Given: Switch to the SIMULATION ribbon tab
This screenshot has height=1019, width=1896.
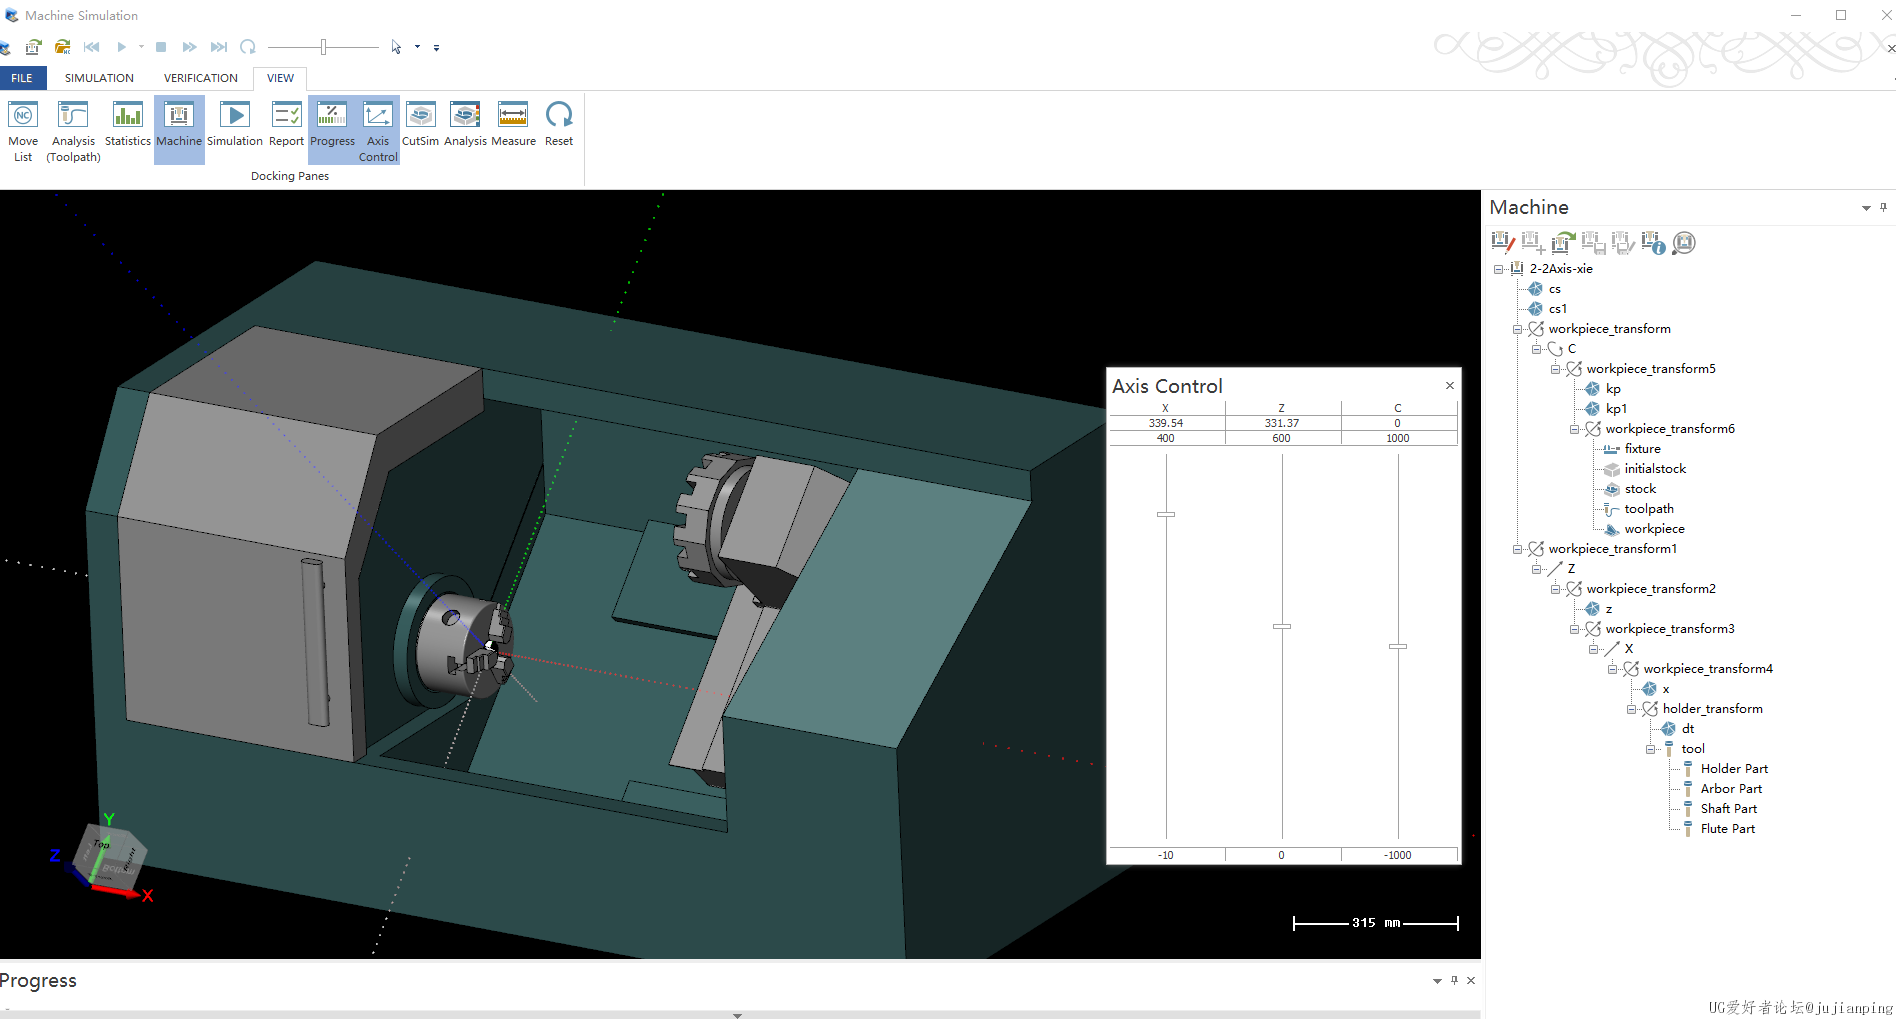Looking at the screenshot, I should [99, 78].
